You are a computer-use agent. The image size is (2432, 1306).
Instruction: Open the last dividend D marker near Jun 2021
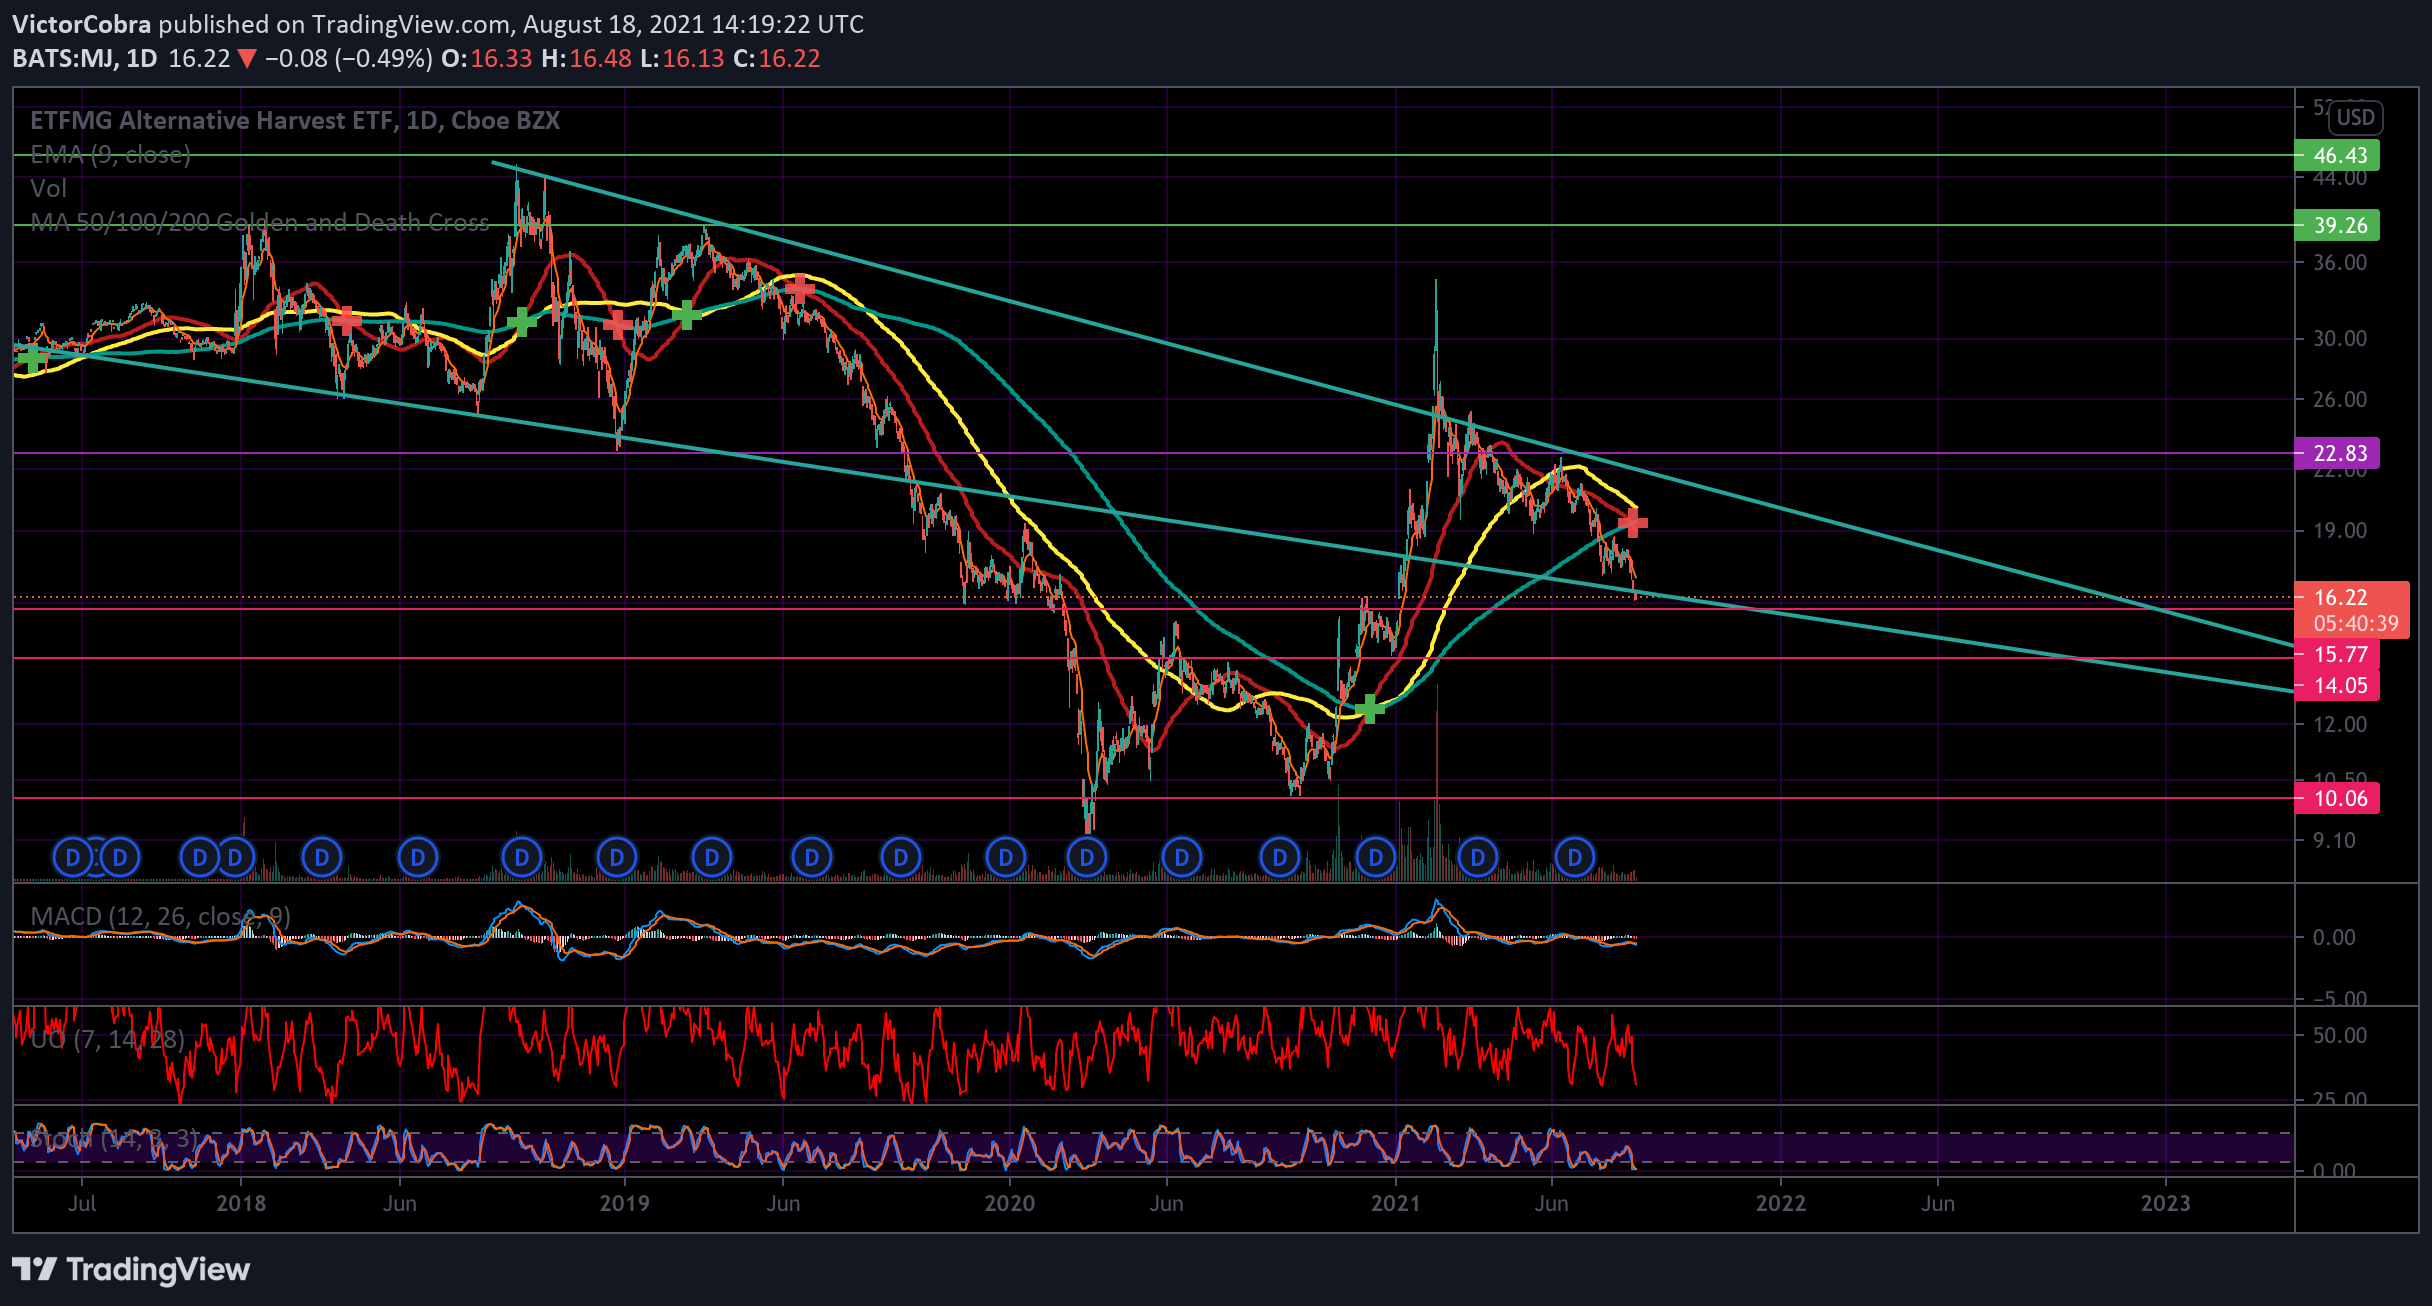1575,857
